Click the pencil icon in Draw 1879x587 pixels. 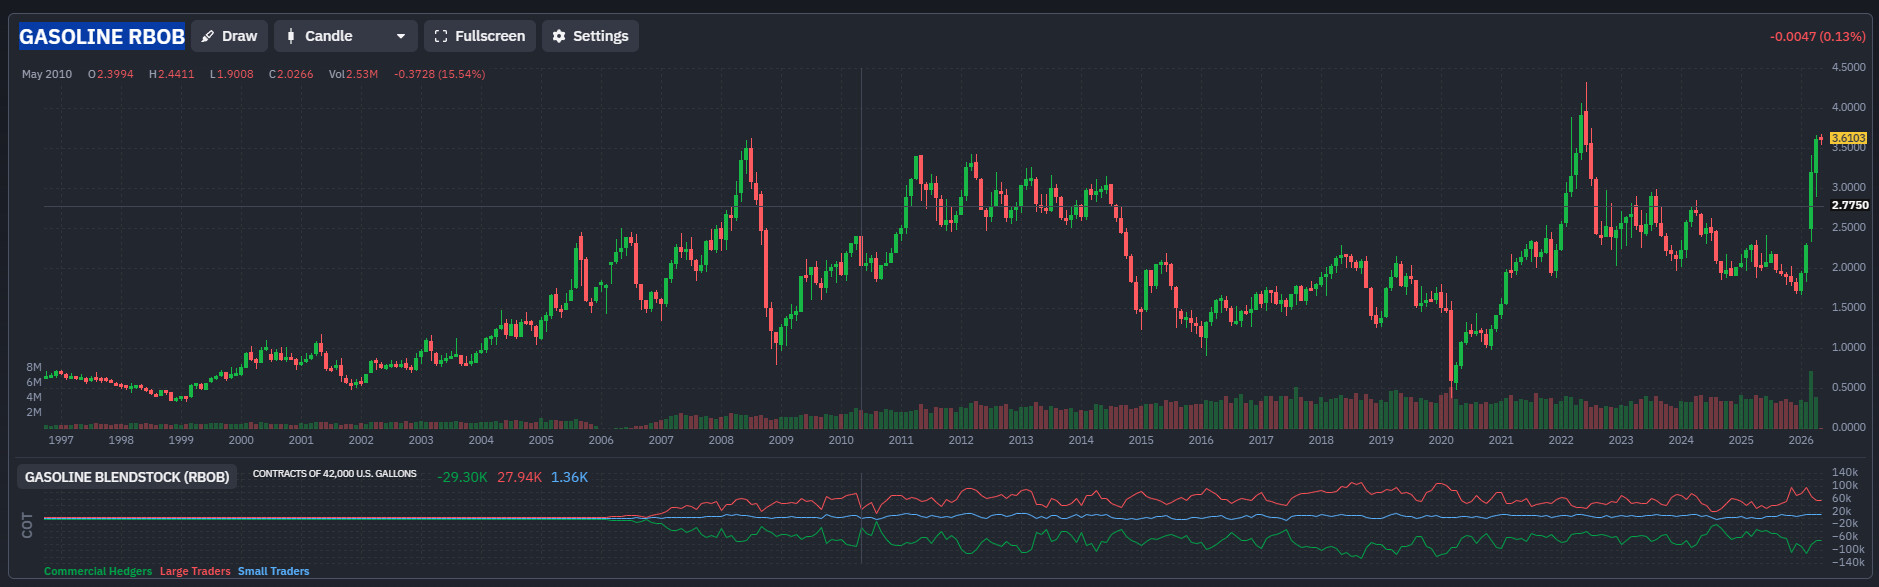coord(208,36)
